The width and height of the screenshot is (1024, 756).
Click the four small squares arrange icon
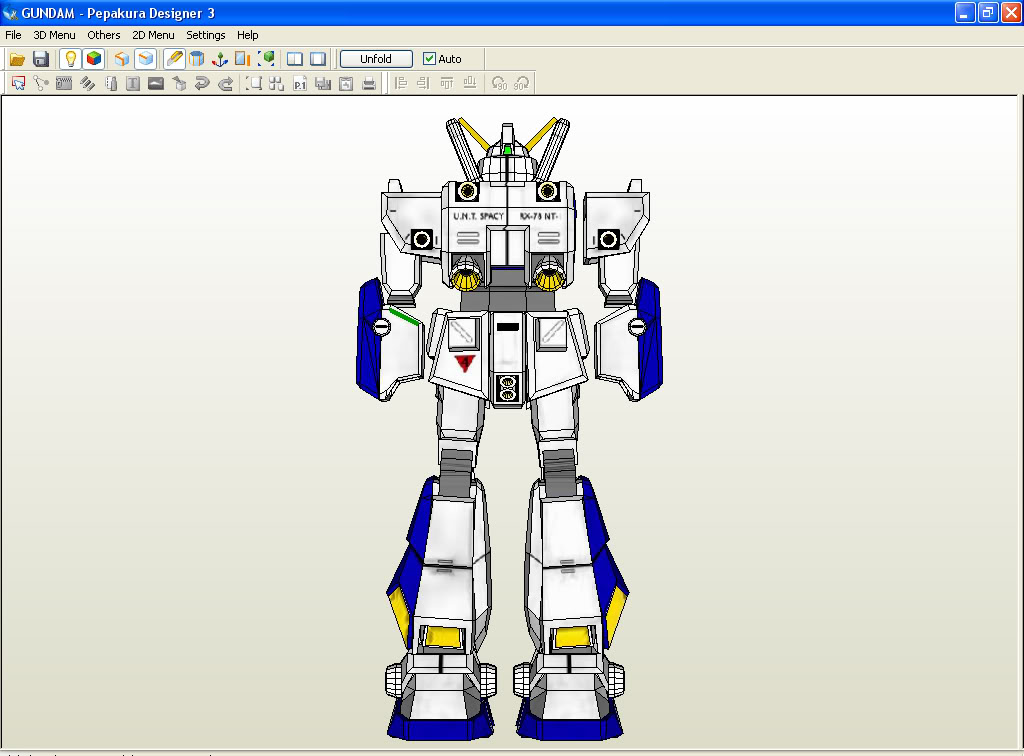(x=276, y=84)
